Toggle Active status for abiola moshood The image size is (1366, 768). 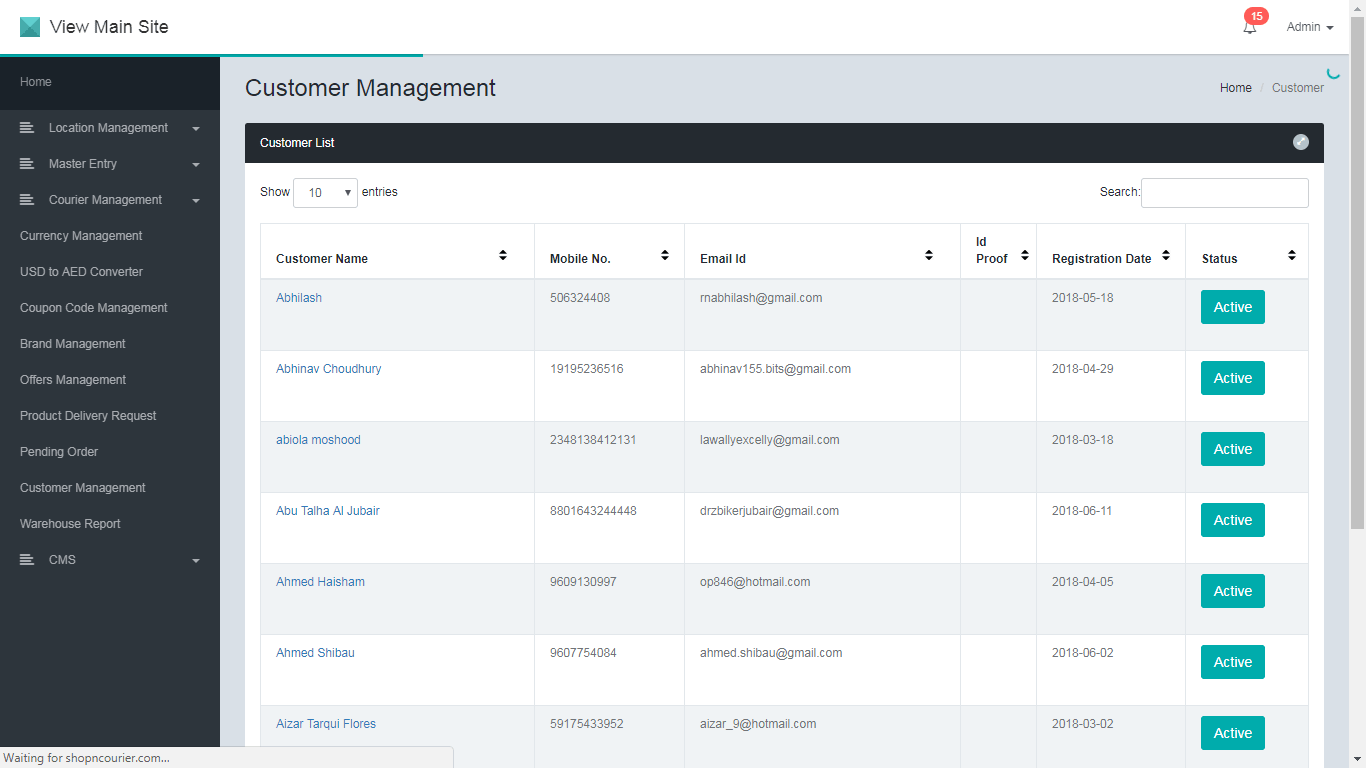tap(1232, 449)
